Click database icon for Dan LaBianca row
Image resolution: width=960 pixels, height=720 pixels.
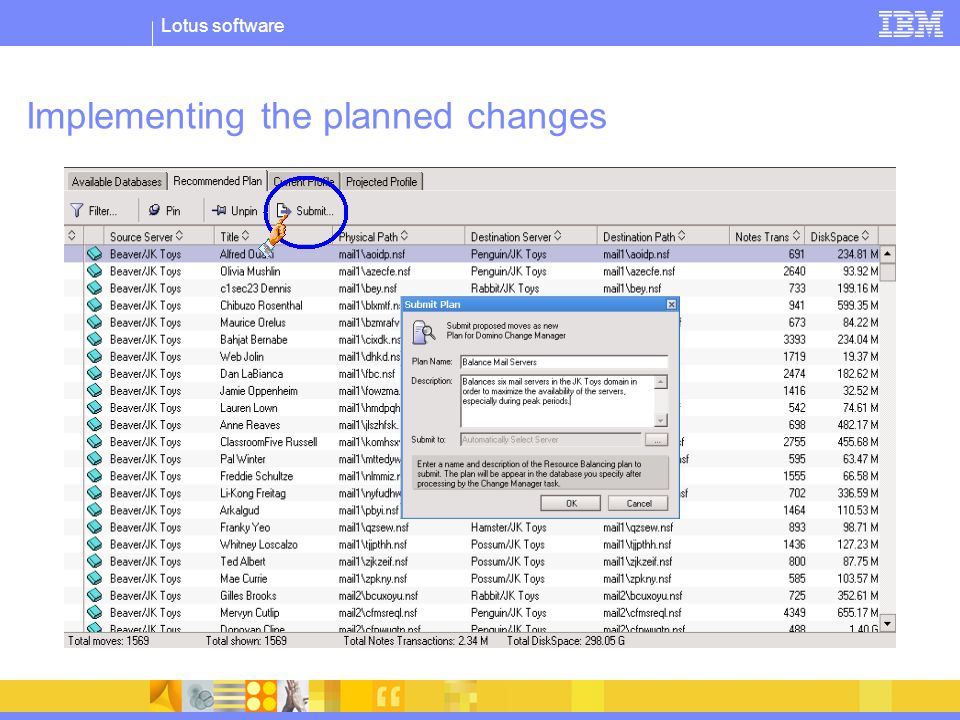[94, 373]
